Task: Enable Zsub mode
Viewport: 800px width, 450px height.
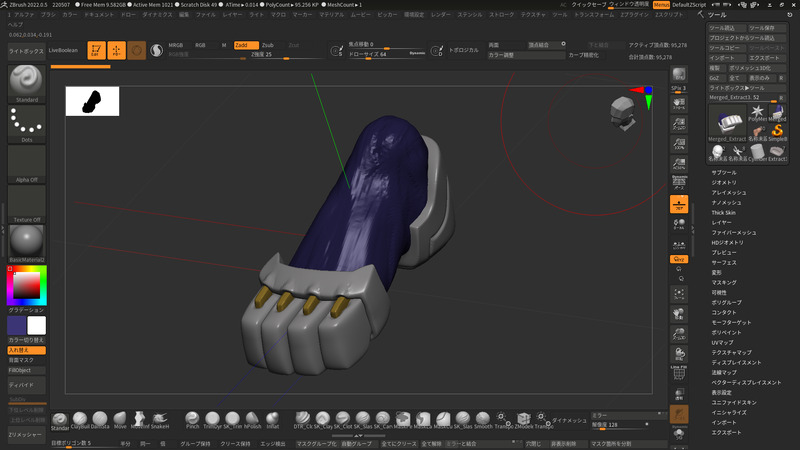Action: [x=268, y=45]
